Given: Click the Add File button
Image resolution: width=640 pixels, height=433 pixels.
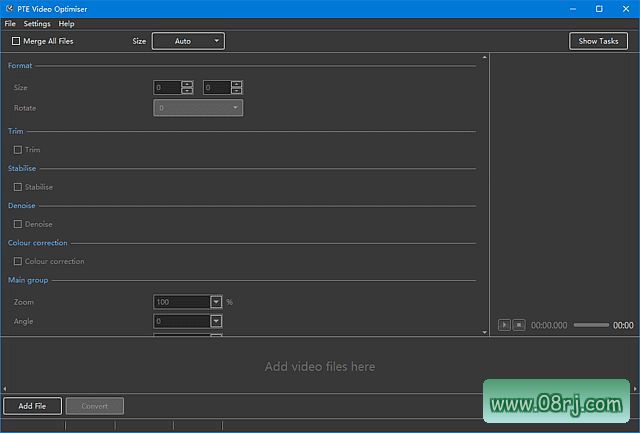Looking at the screenshot, I should 32,406.
